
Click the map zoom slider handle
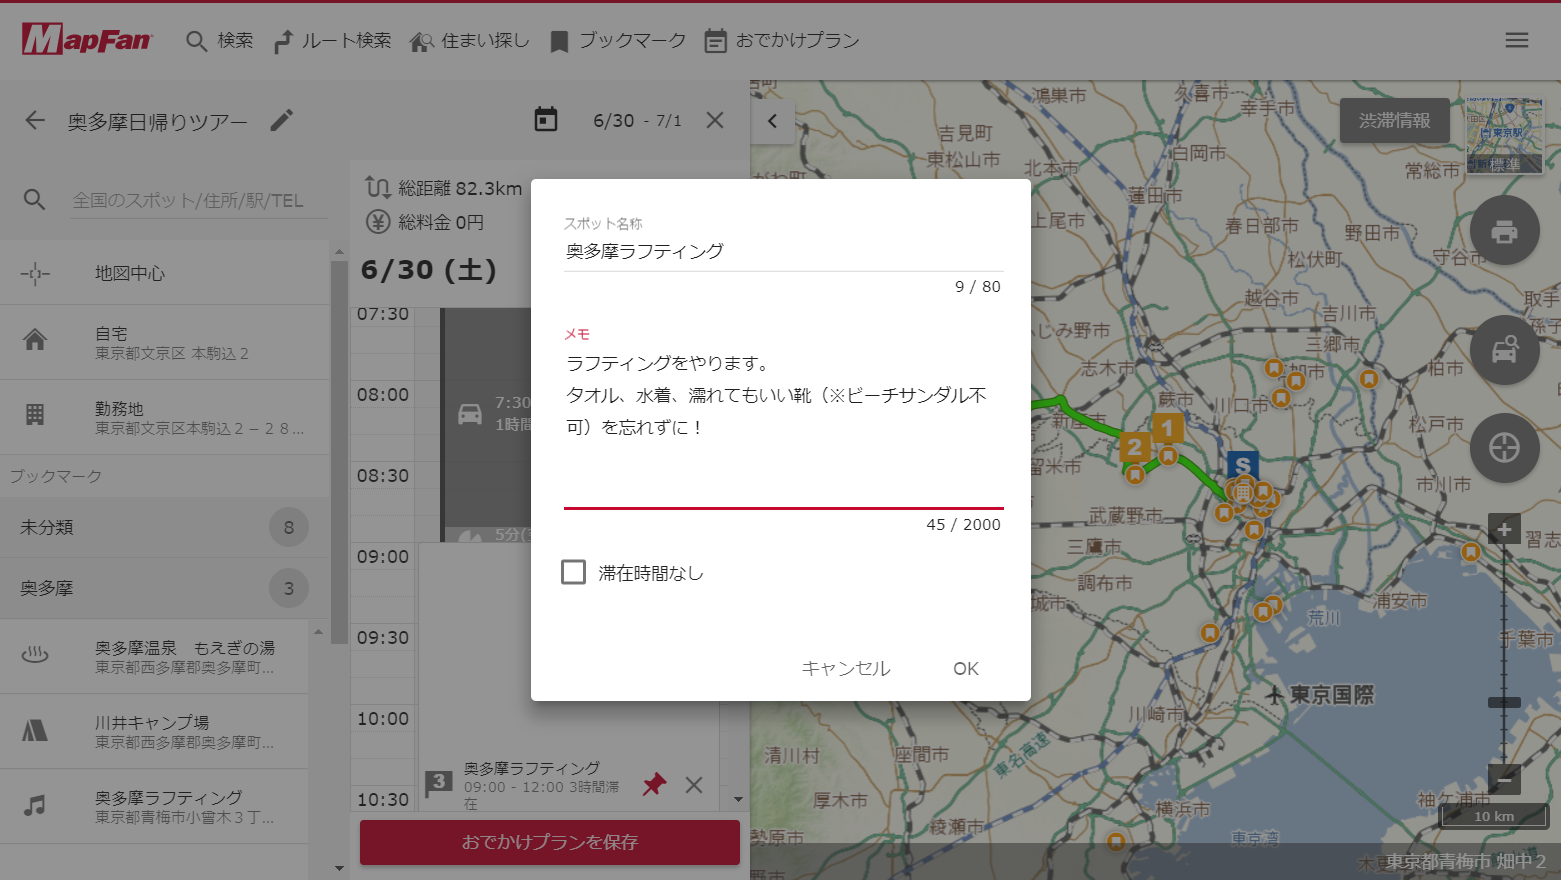click(x=1504, y=702)
